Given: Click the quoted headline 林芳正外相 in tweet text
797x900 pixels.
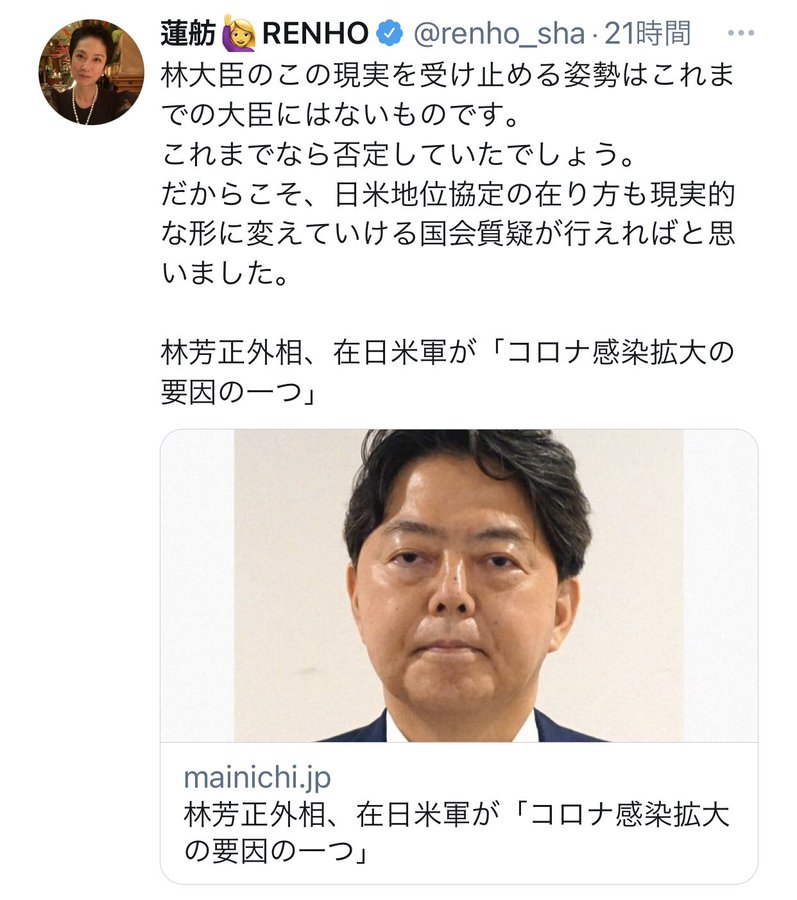Looking at the screenshot, I should pyautogui.click(x=448, y=372).
